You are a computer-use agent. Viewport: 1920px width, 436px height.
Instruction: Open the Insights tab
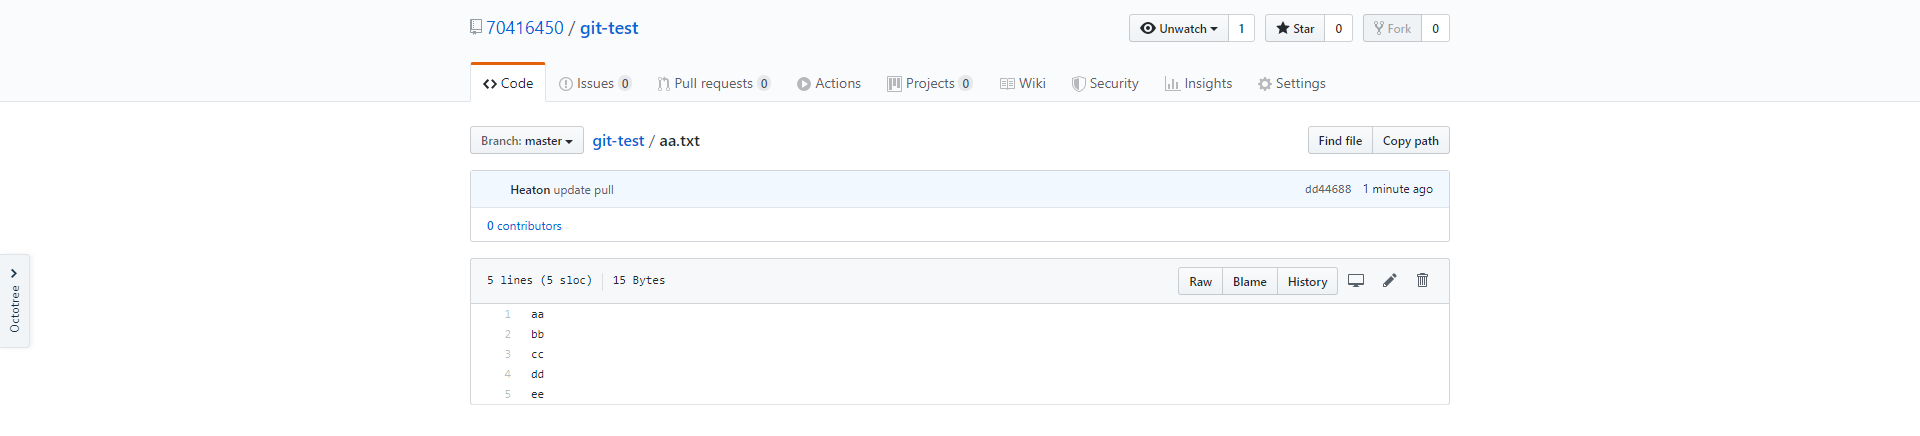[x=1198, y=83]
